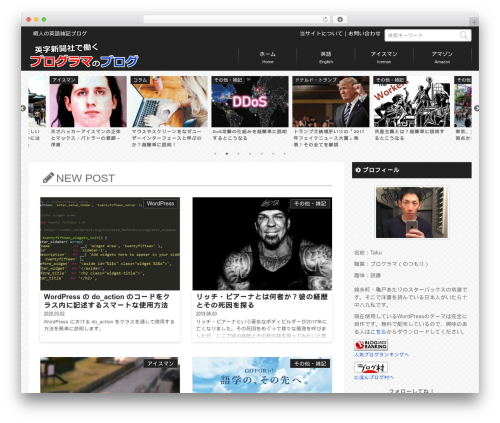Image resolution: width=500 pixels, height=423 pixels.
Task: Open the Workers illustration carousel thumbnail
Action: click(412, 102)
